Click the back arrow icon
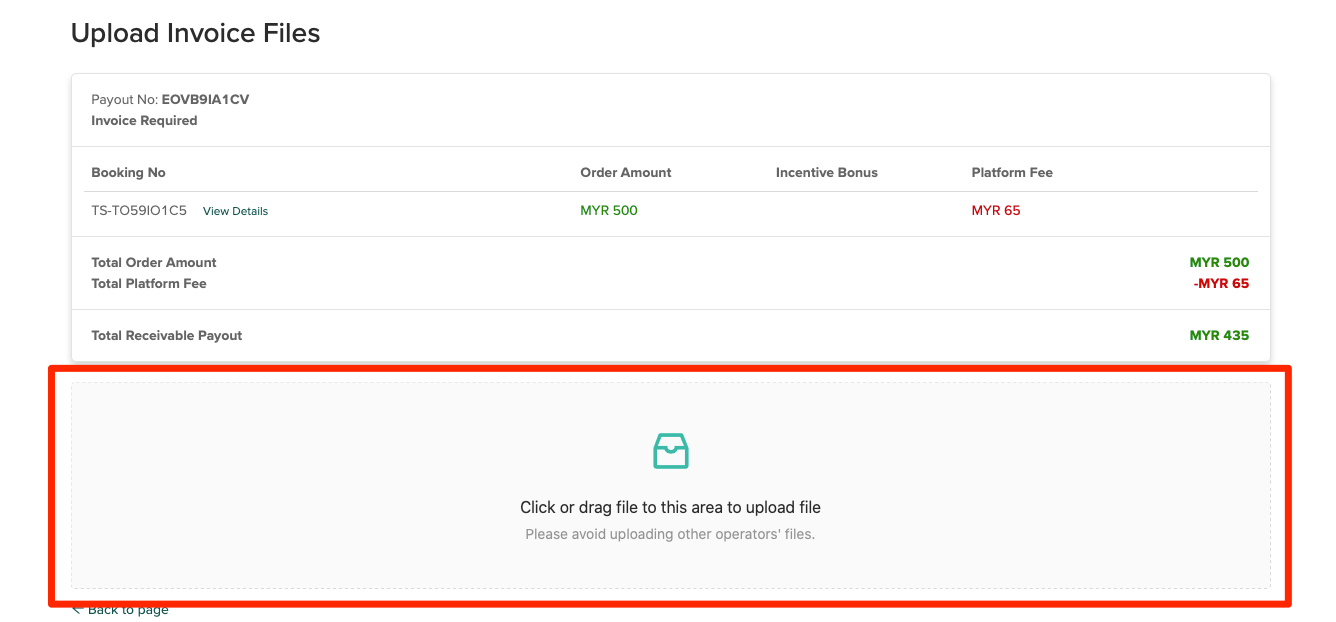 77,610
